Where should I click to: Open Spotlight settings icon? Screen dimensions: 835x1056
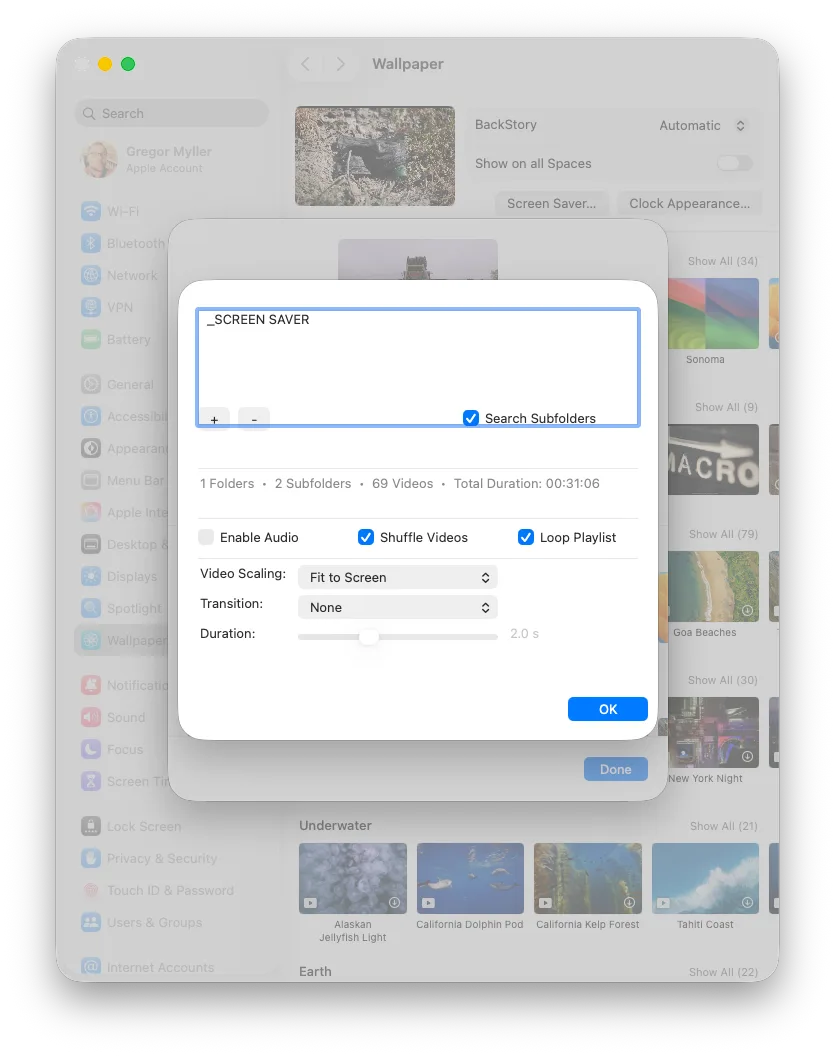[91, 608]
